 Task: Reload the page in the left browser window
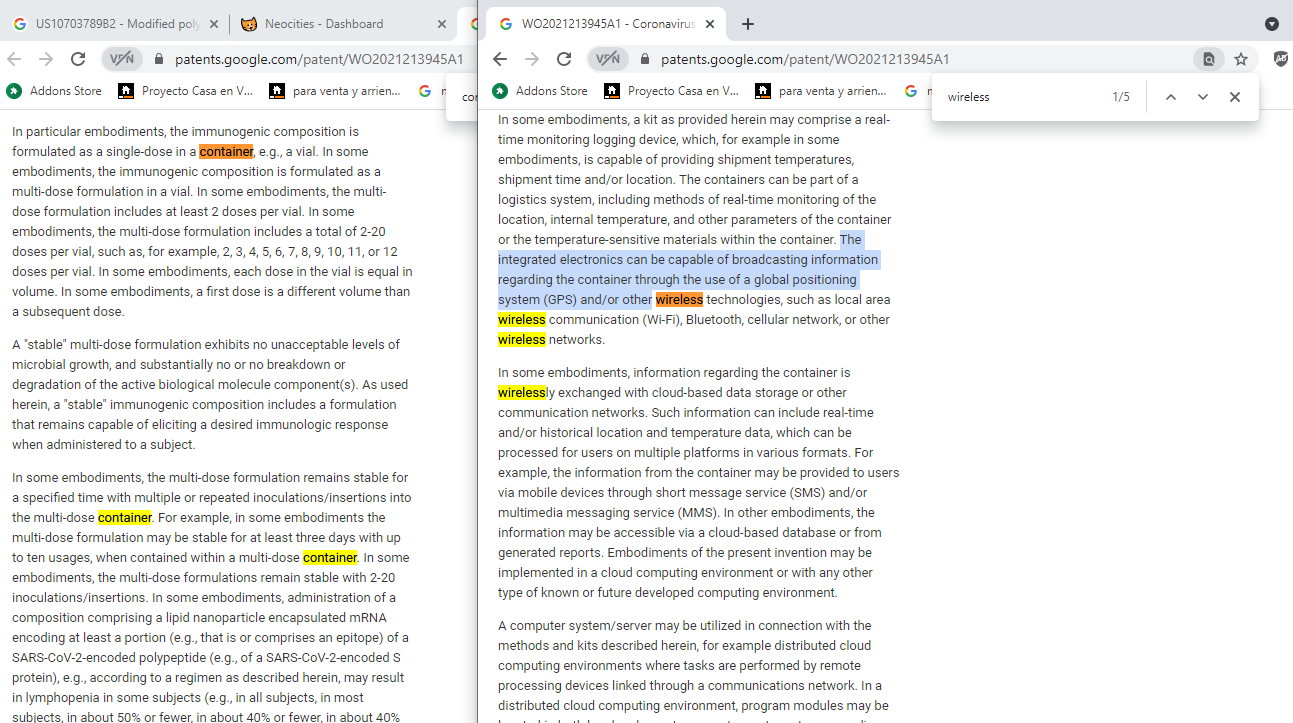tap(78, 59)
